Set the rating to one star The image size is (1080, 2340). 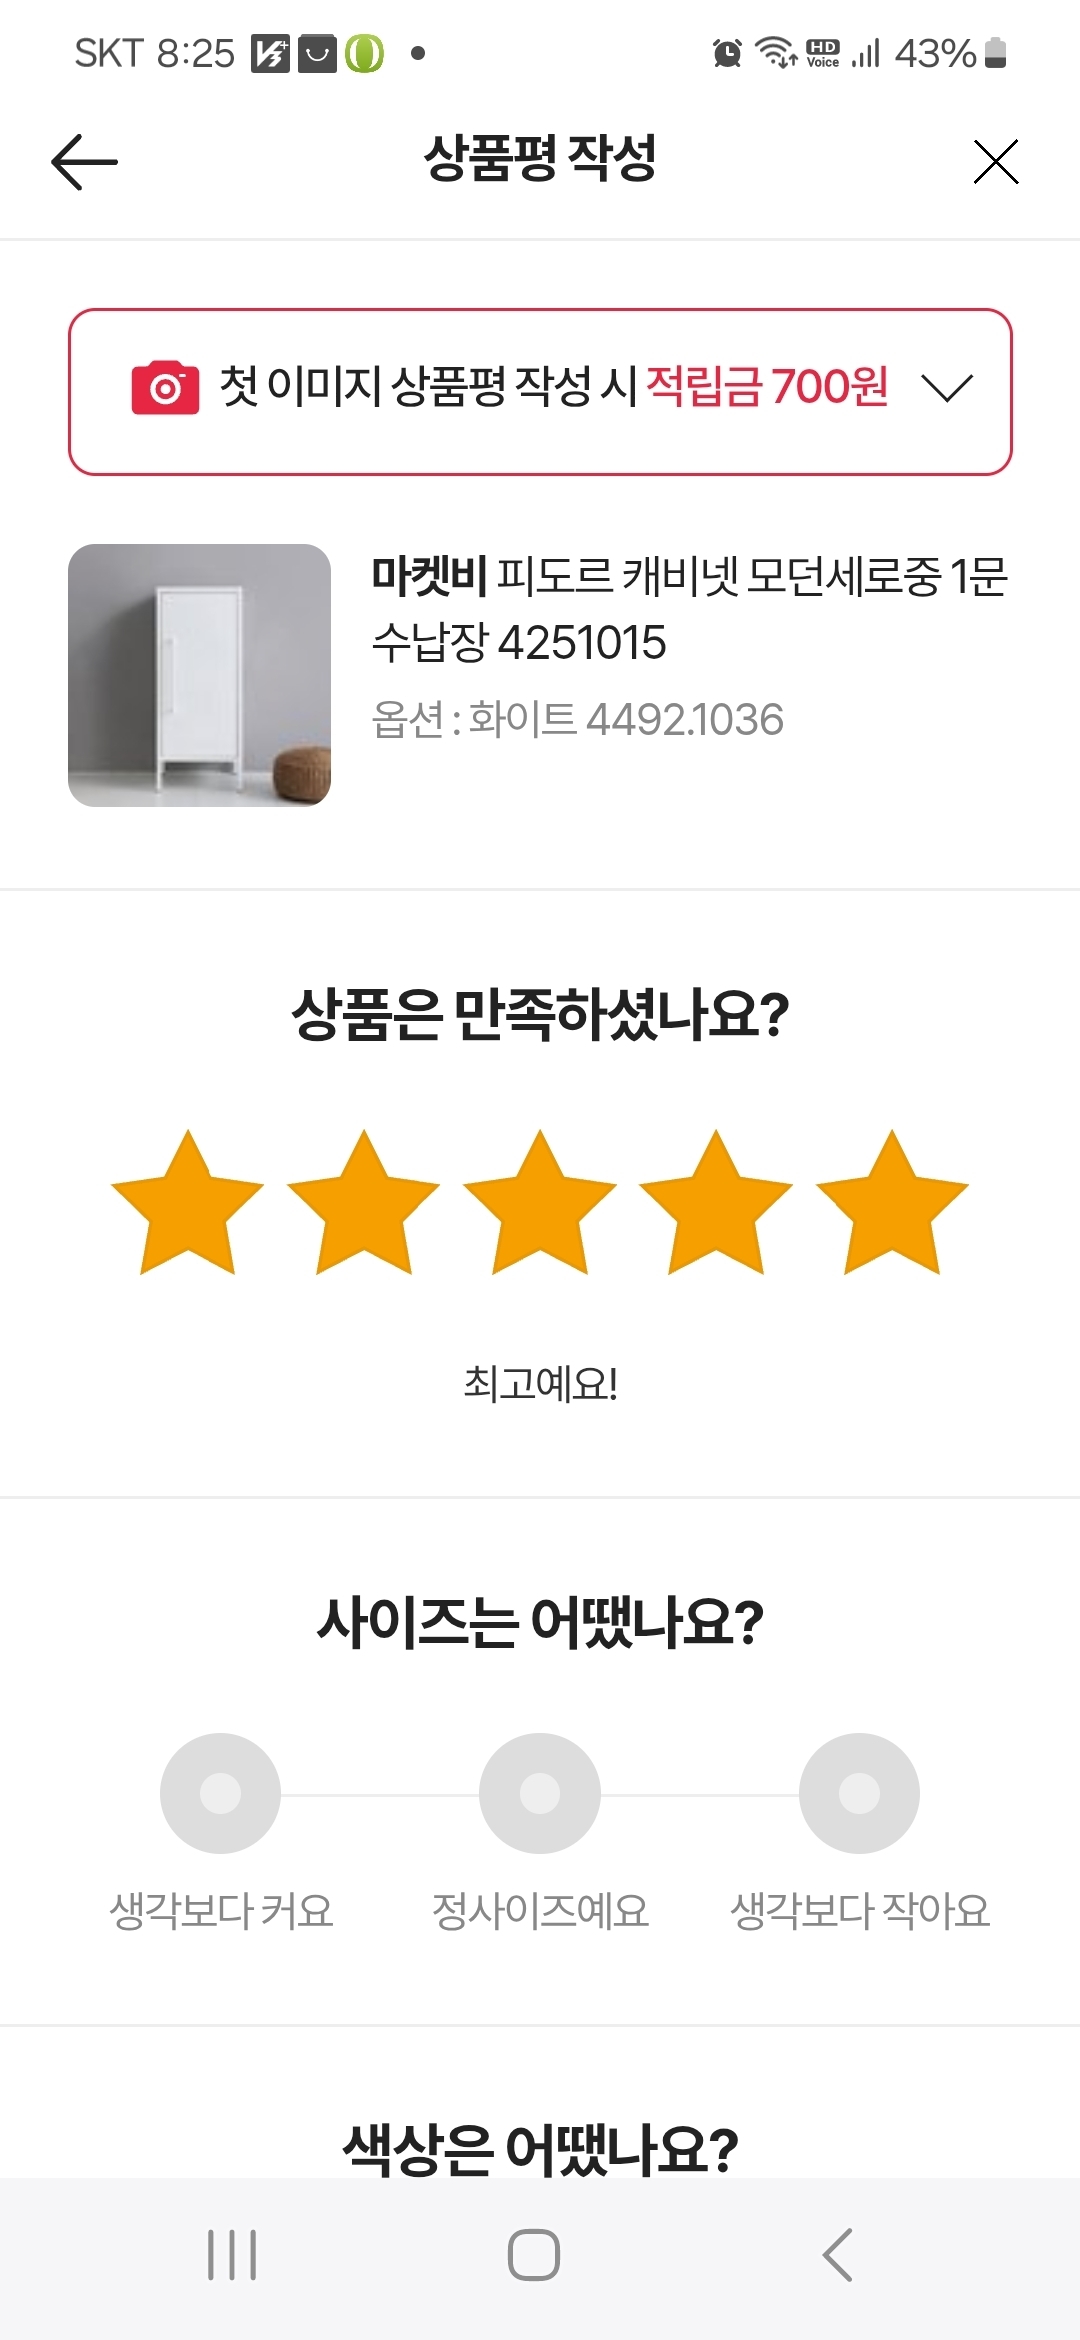pyautogui.click(x=187, y=1203)
